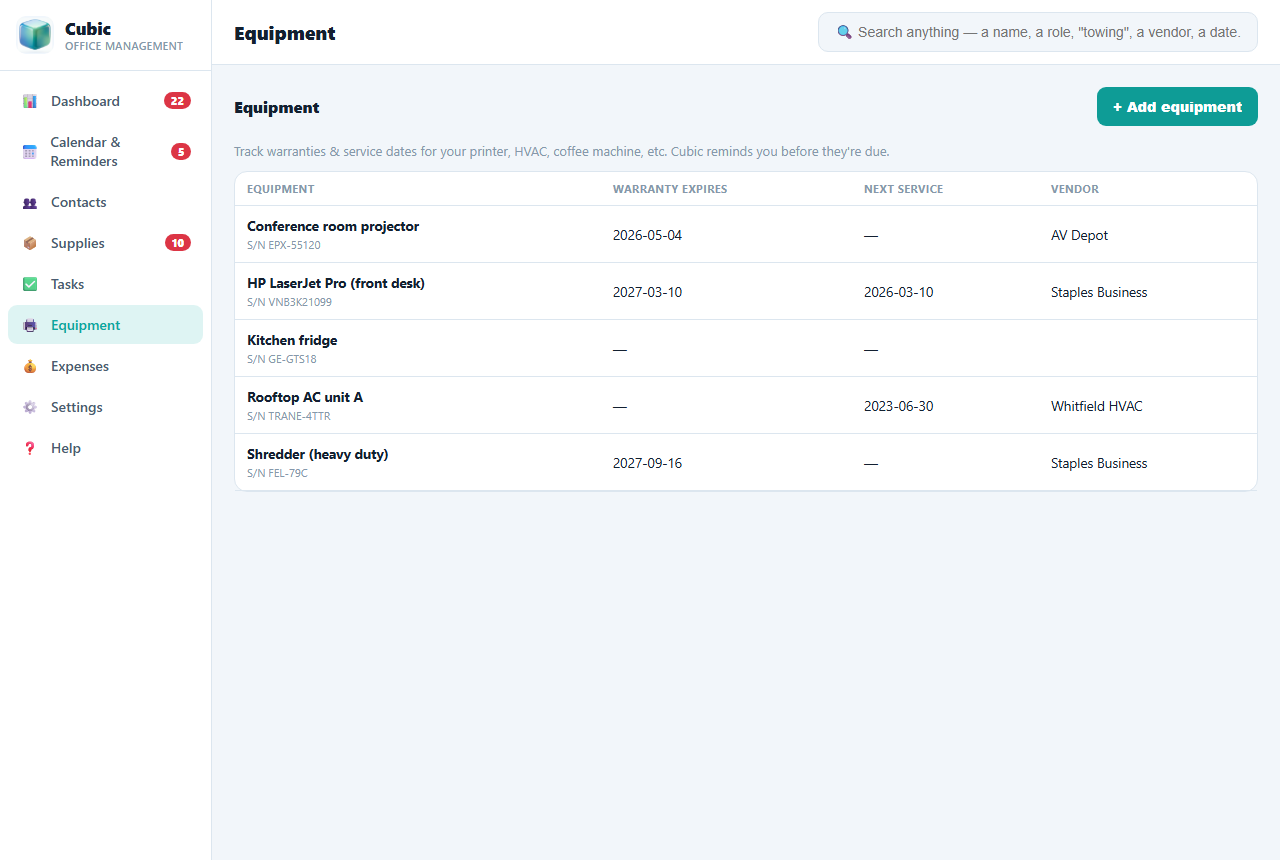Click the Calendar & Reminders calendar icon
This screenshot has width=1280, height=860.
[x=30, y=152]
